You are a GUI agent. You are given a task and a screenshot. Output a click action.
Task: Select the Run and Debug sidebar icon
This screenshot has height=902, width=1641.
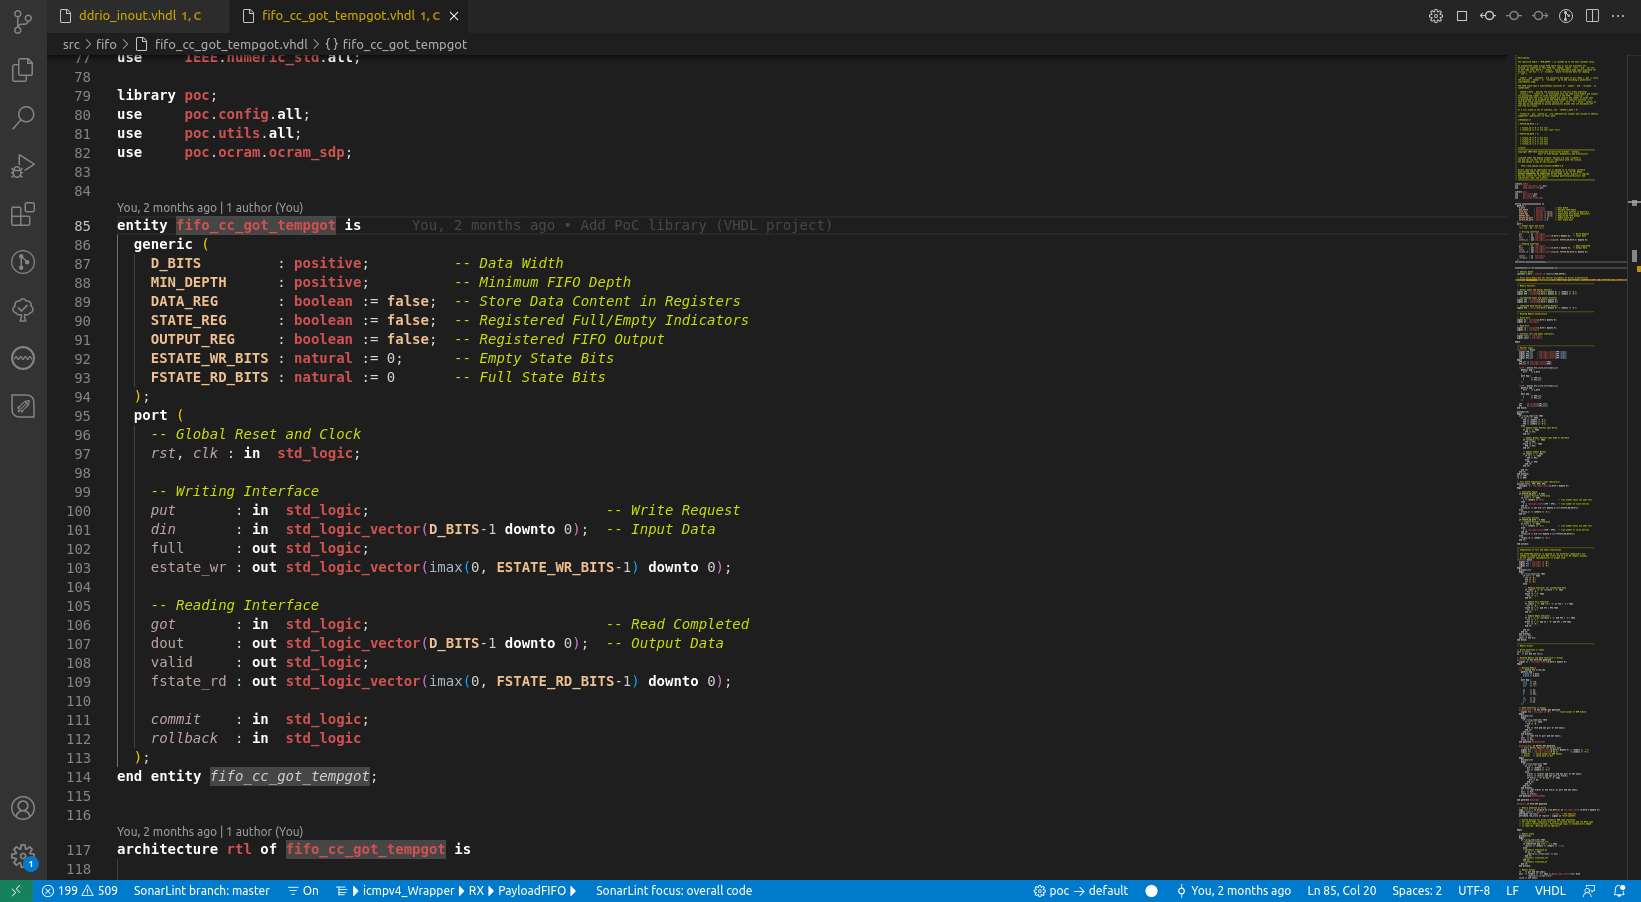[22, 165]
